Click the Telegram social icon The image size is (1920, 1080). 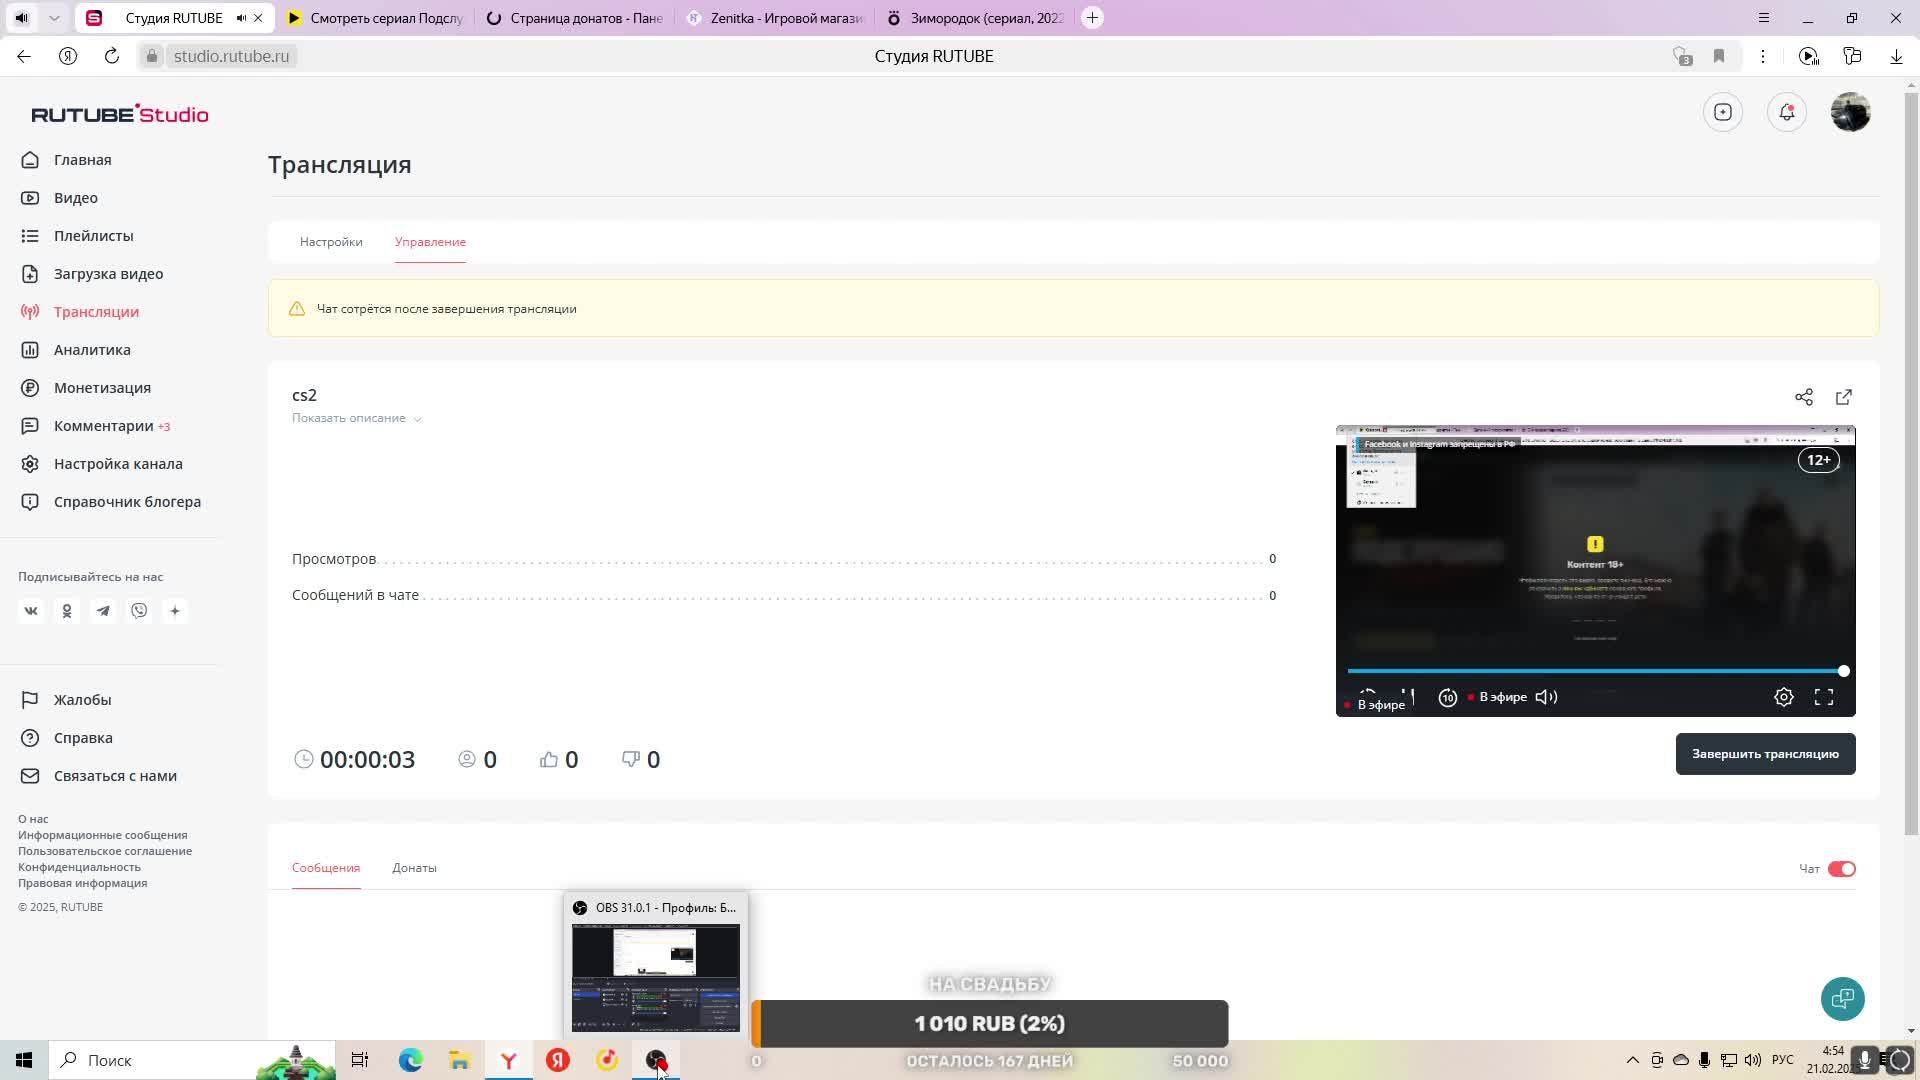(x=103, y=611)
